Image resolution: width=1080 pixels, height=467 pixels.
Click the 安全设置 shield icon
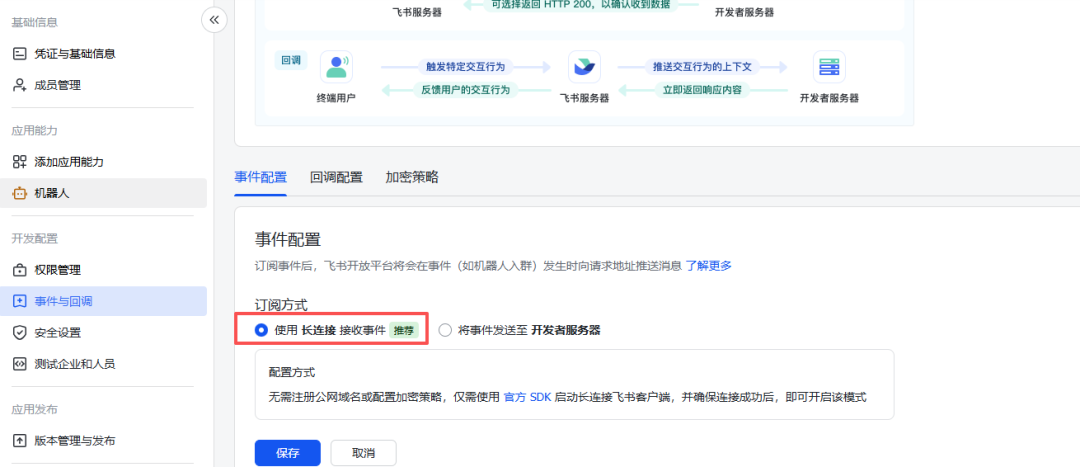click(19, 333)
